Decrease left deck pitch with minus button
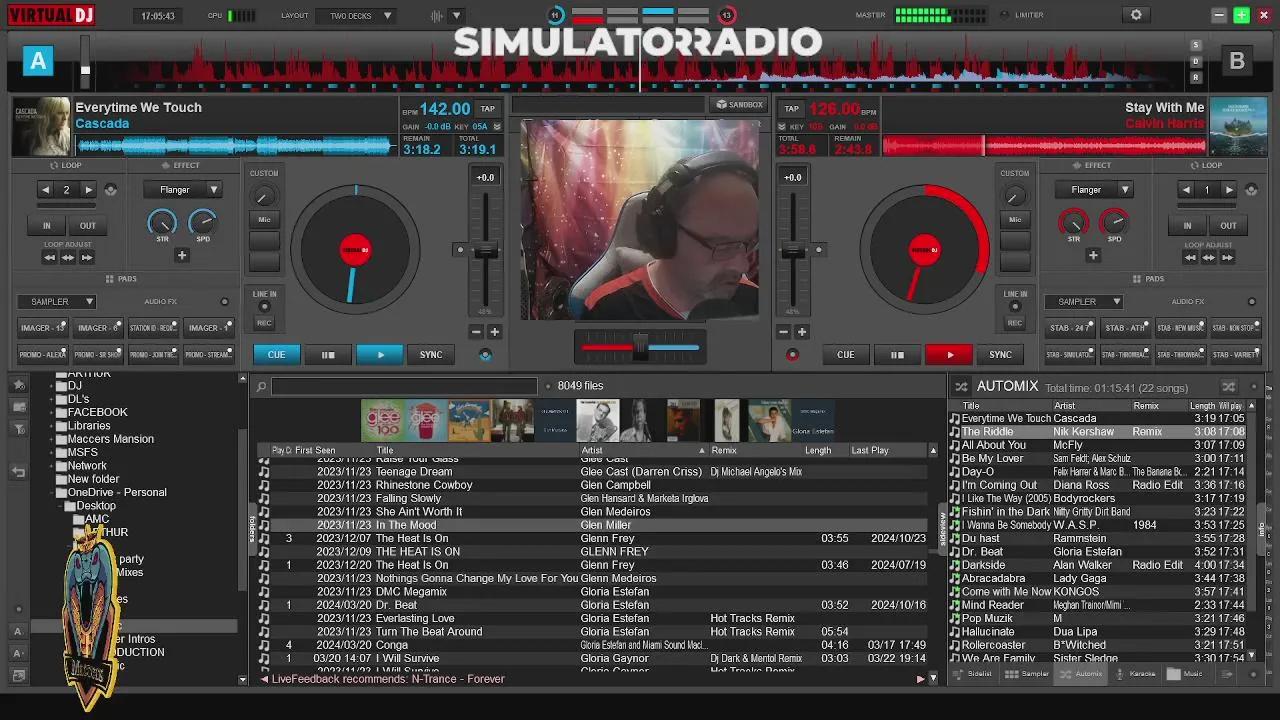 [x=477, y=331]
